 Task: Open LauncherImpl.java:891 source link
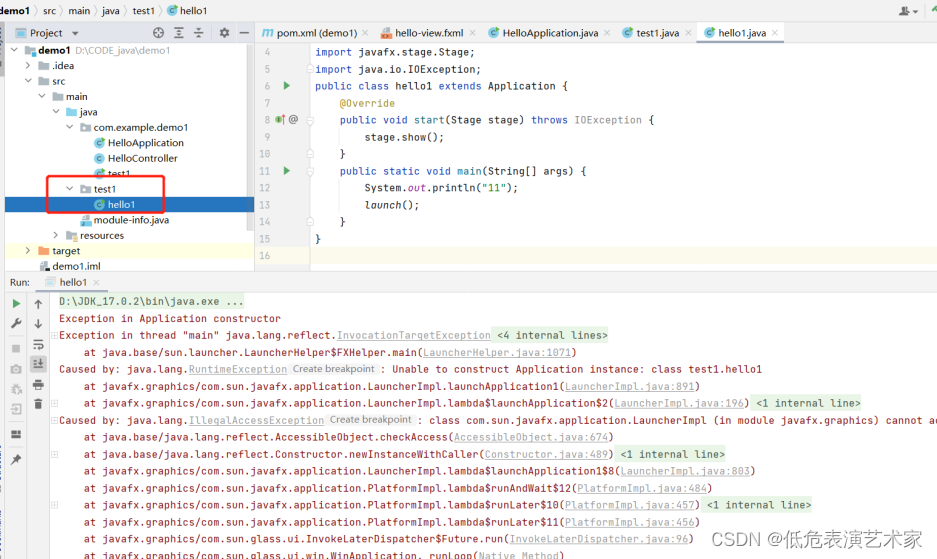coord(629,386)
